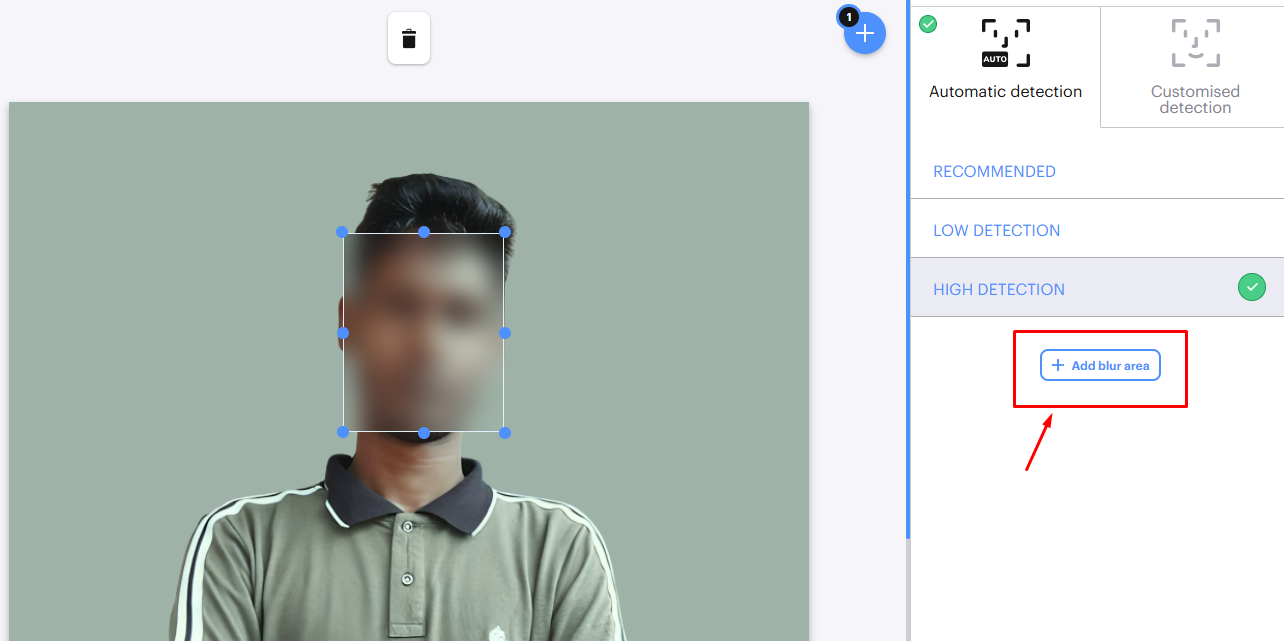This screenshot has height=641, width=1284.
Task: Expand the LOW DETECTION section
Action: coord(996,230)
